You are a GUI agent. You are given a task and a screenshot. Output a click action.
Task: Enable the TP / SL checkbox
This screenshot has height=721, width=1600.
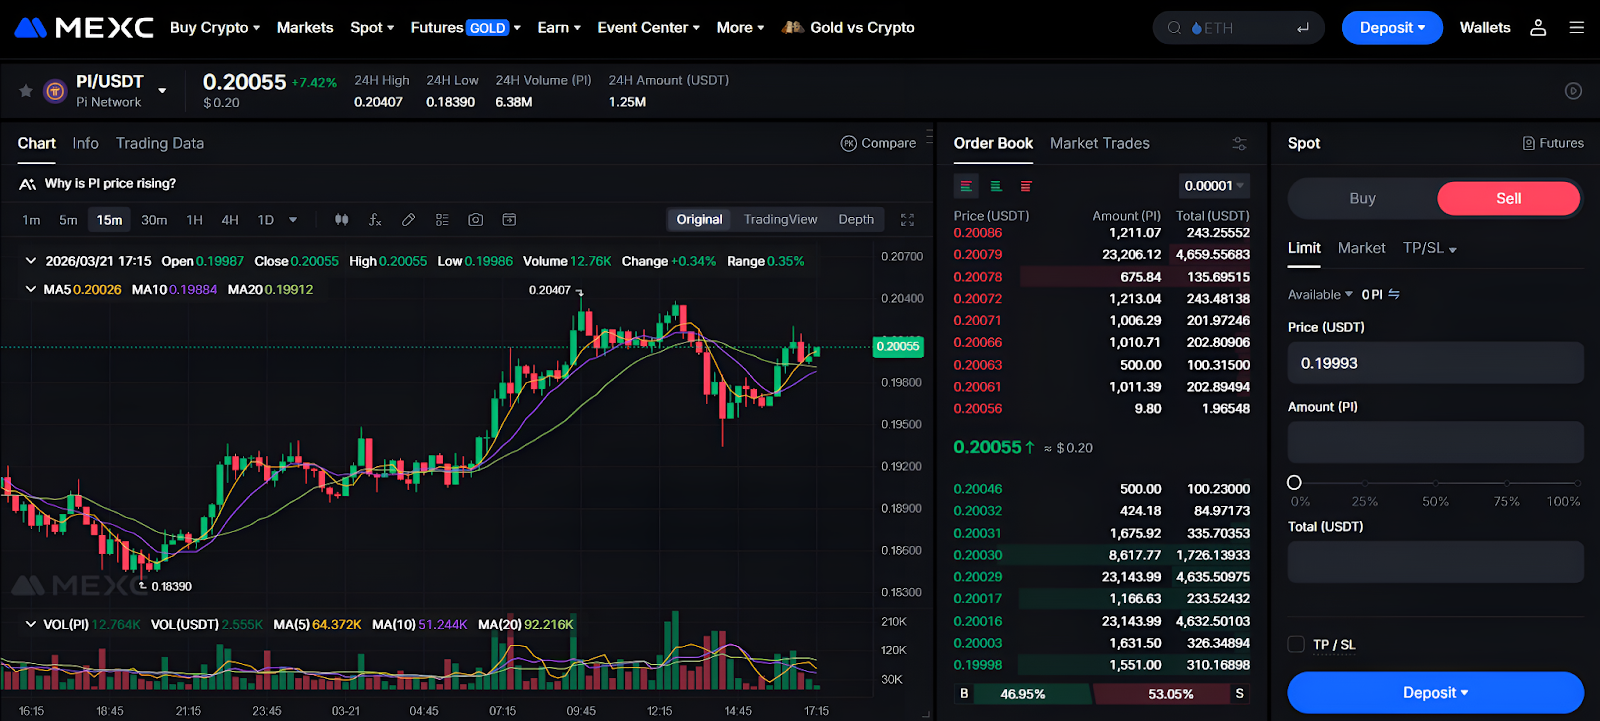1296,644
